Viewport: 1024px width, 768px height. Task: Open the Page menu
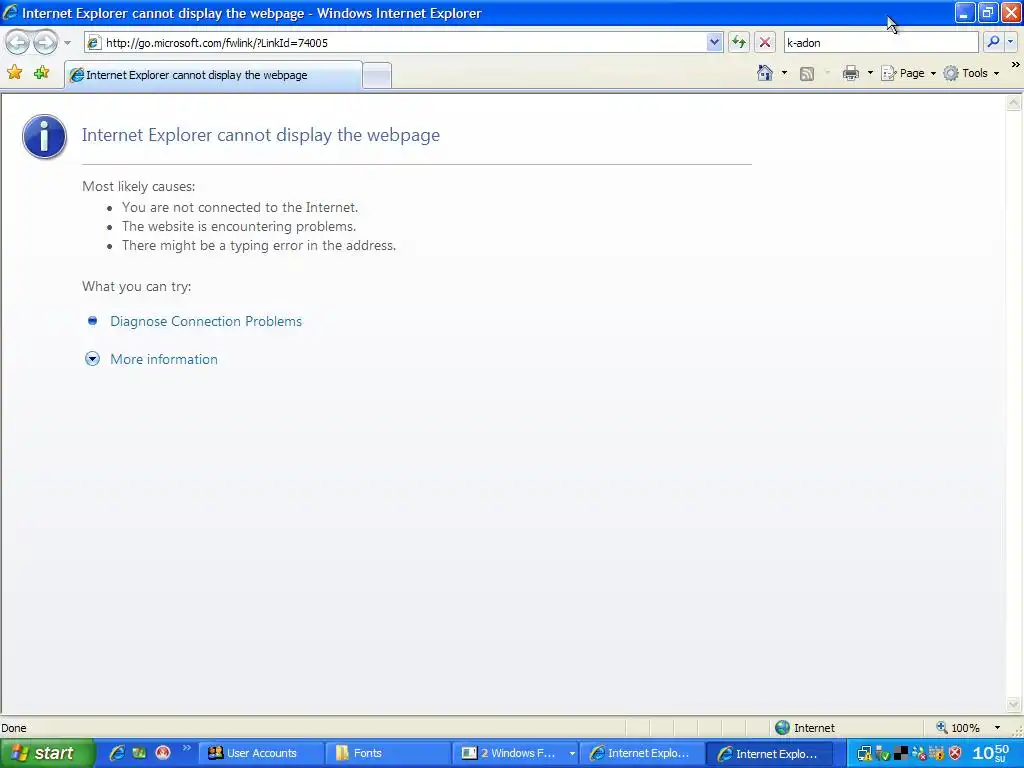pyautogui.click(x=908, y=73)
